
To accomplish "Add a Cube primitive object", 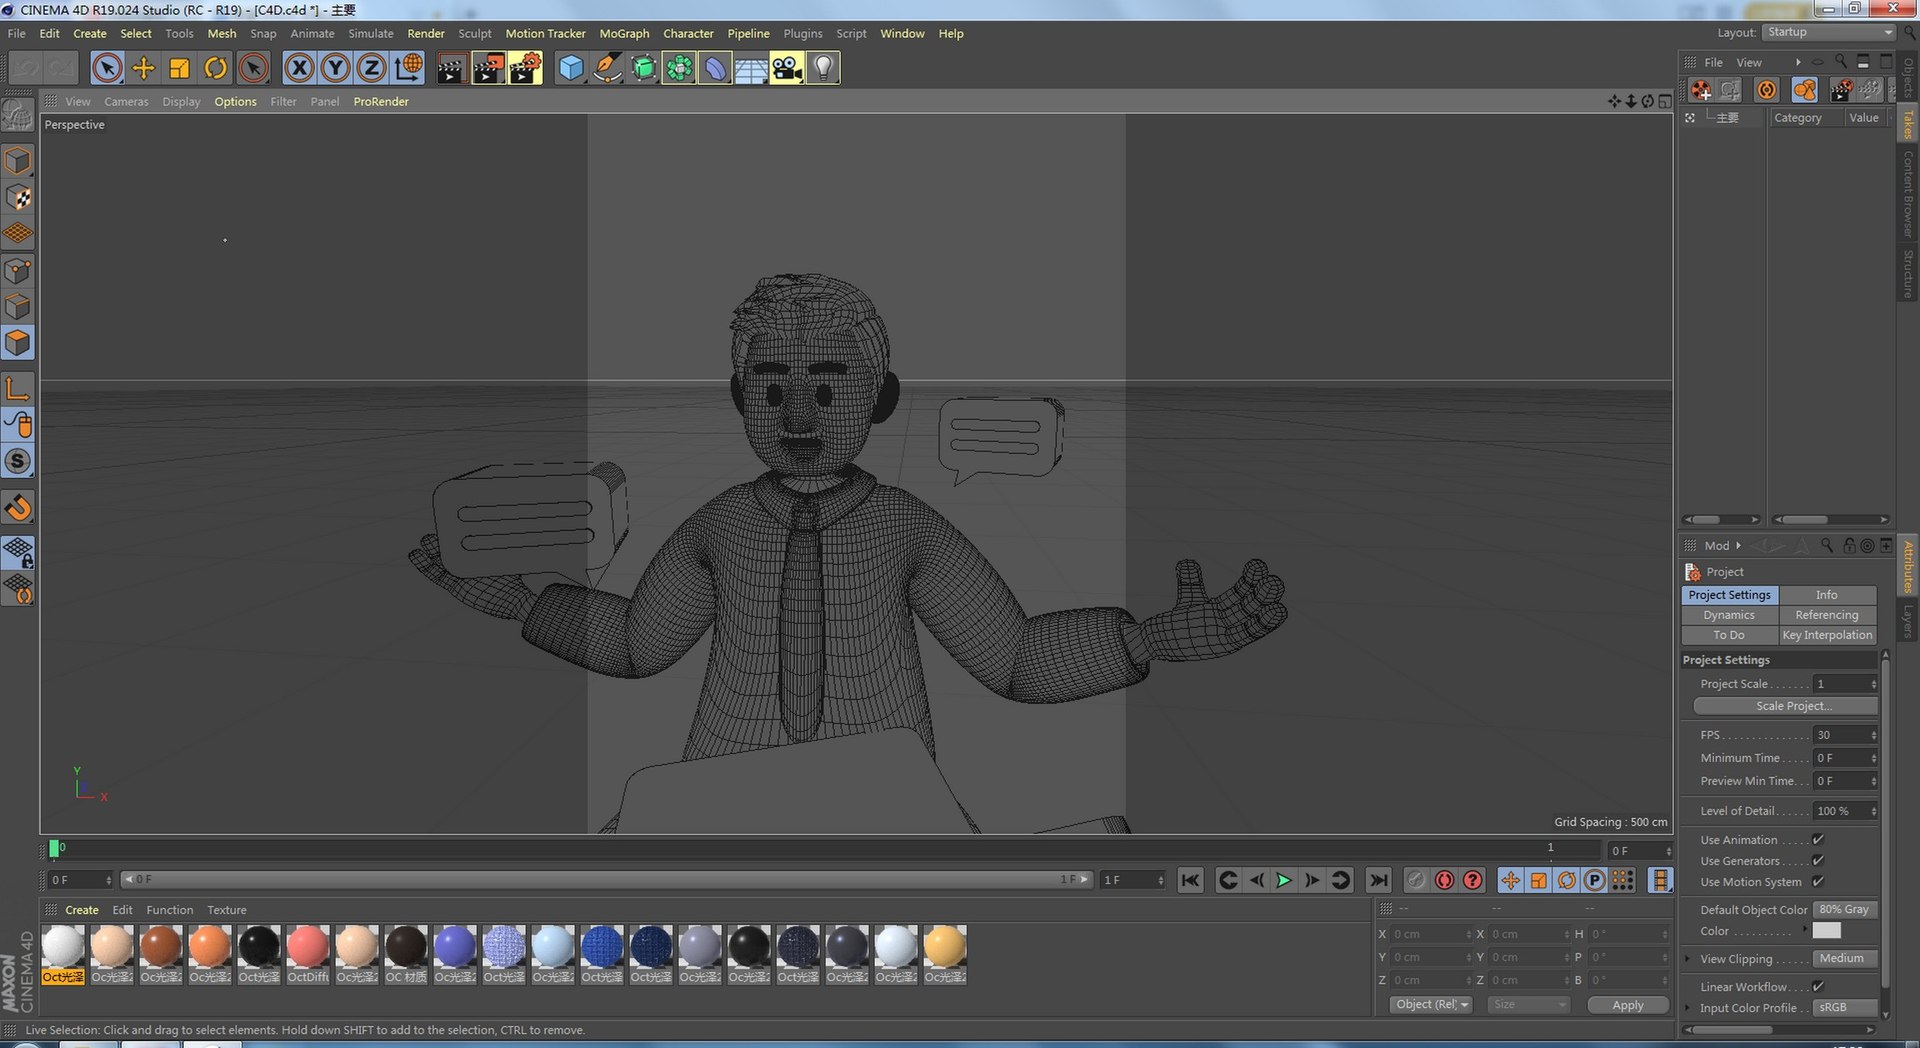I will [x=571, y=68].
